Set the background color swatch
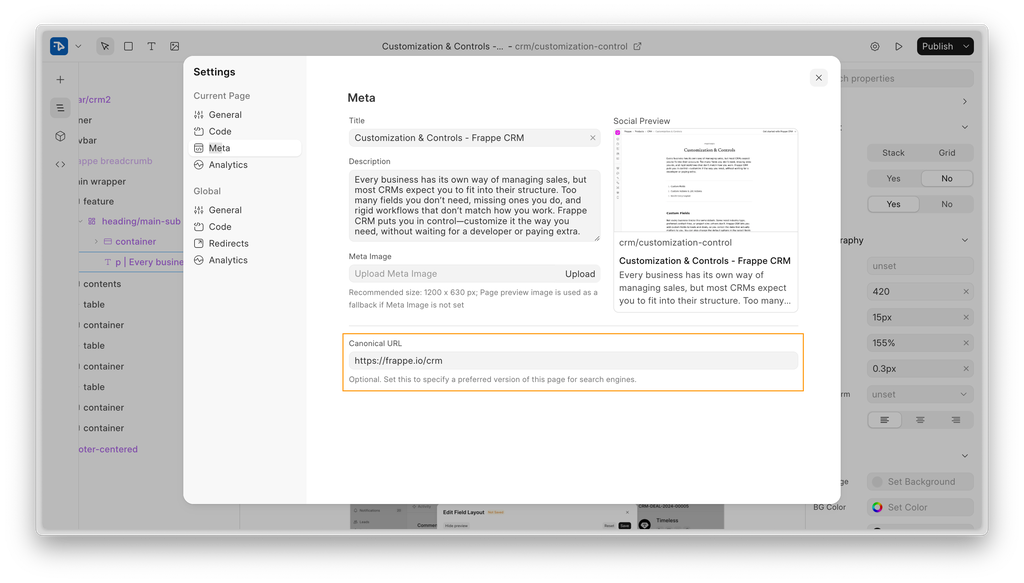This screenshot has width=1024, height=583. [x=877, y=482]
